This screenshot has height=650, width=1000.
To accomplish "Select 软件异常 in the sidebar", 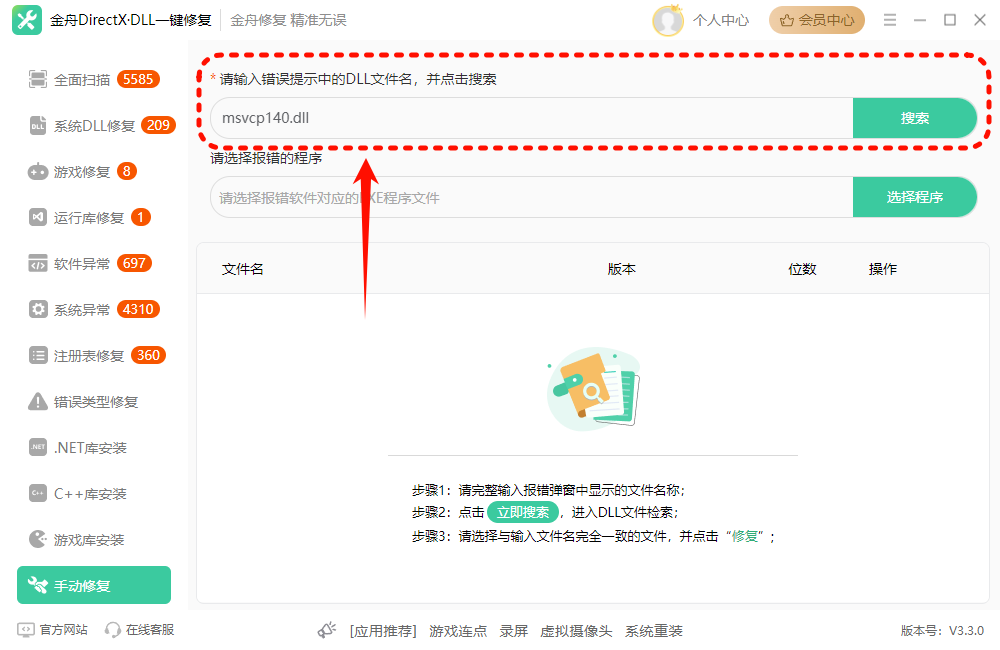I will (x=94, y=263).
